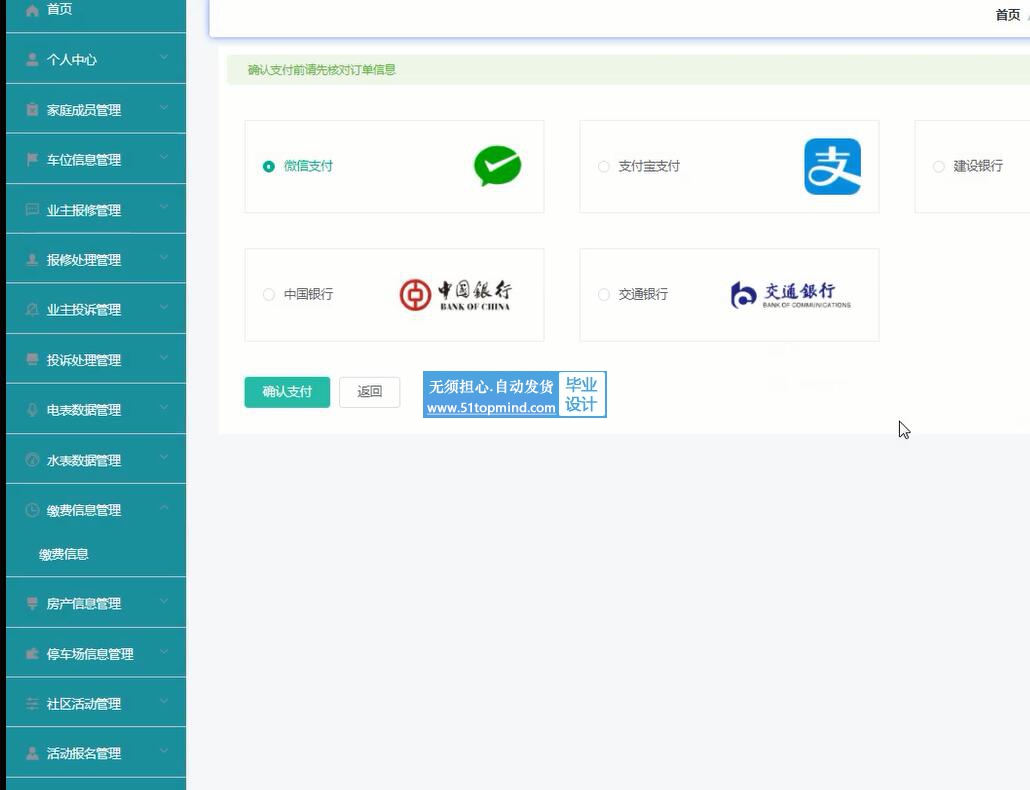Click the 确认支付 button

pos(287,392)
